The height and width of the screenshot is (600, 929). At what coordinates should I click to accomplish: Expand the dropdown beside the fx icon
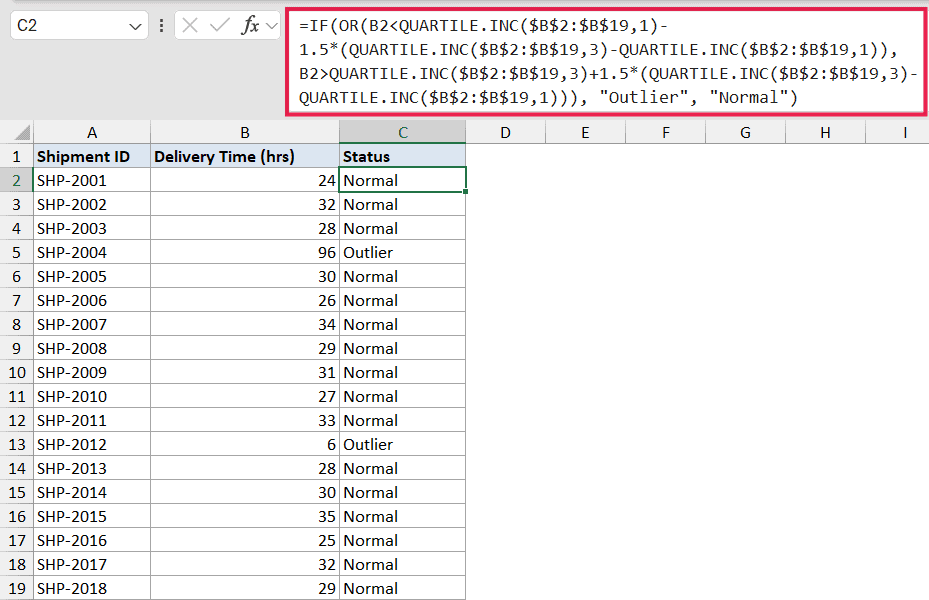click(x=272, y=26)
